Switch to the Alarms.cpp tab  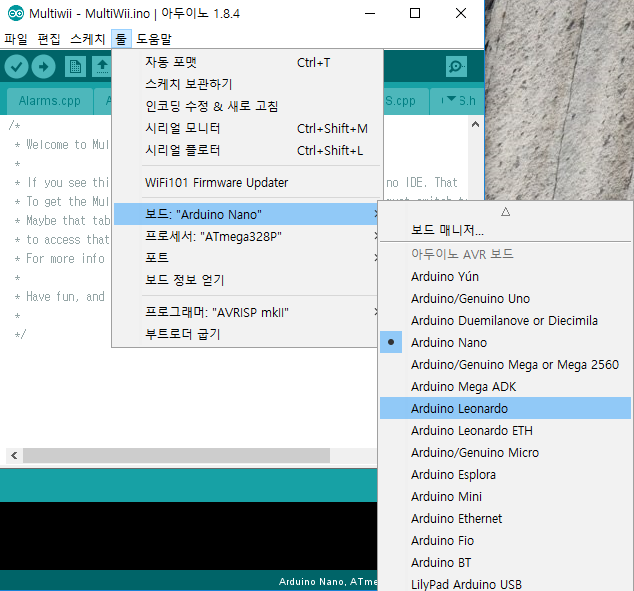tap(50, 101)
